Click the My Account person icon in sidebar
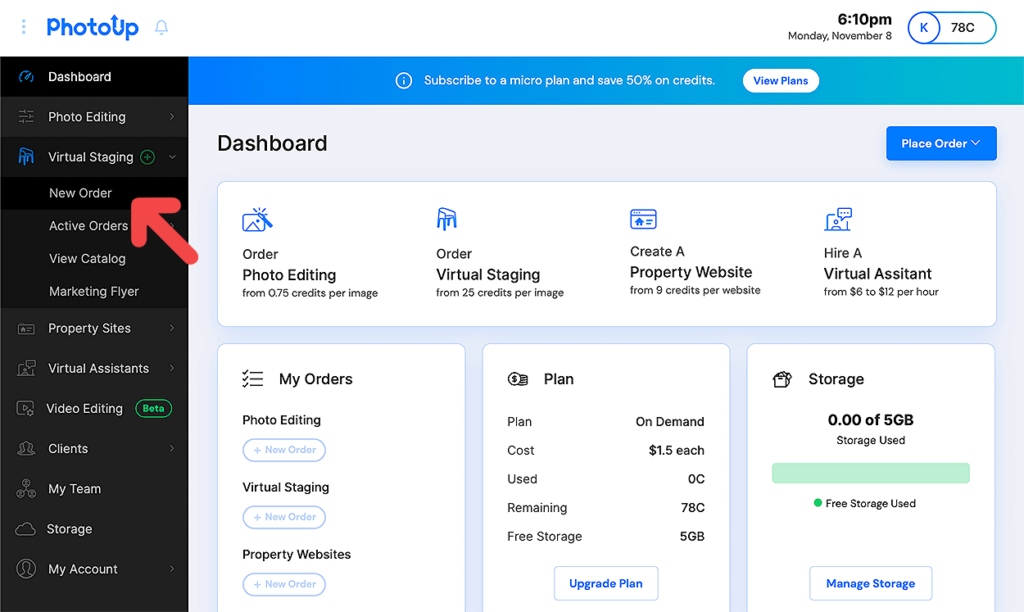Image resolution: width=1024 pixels, height=612 pixels. tap(26, 569)
